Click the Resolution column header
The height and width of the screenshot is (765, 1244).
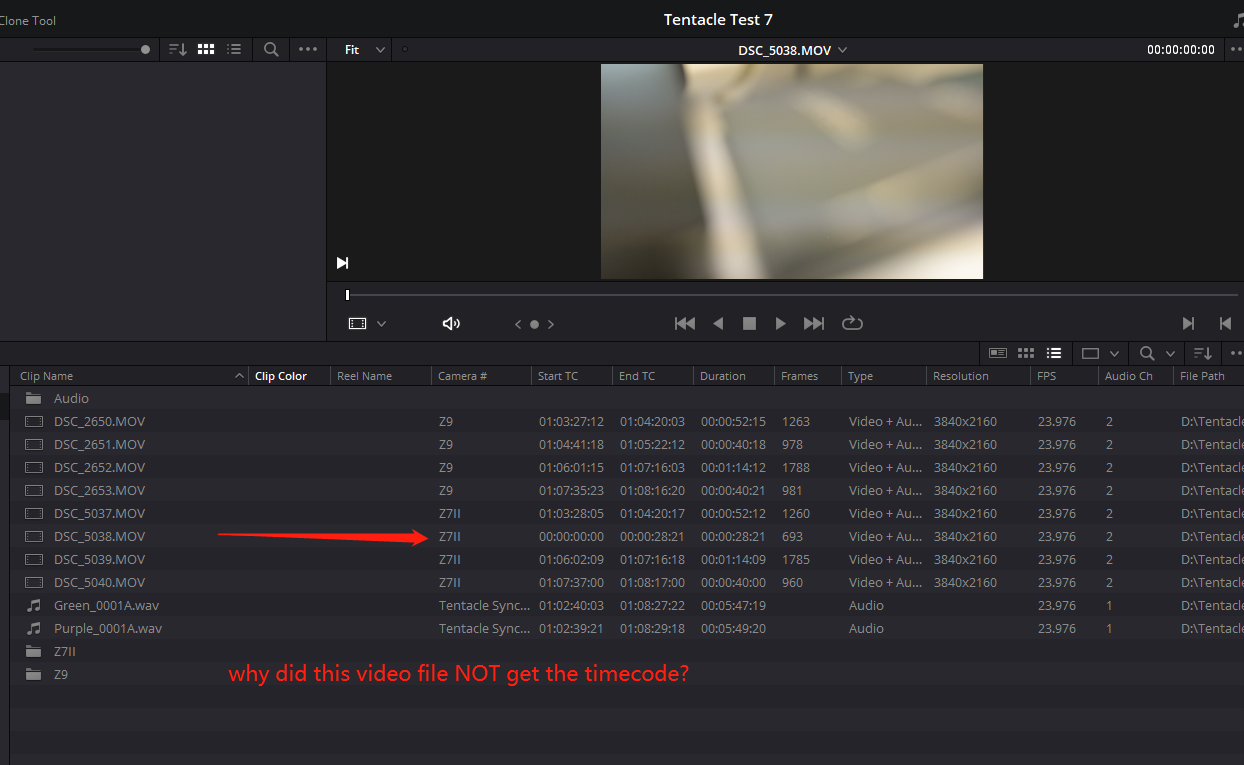pos(961,376)
